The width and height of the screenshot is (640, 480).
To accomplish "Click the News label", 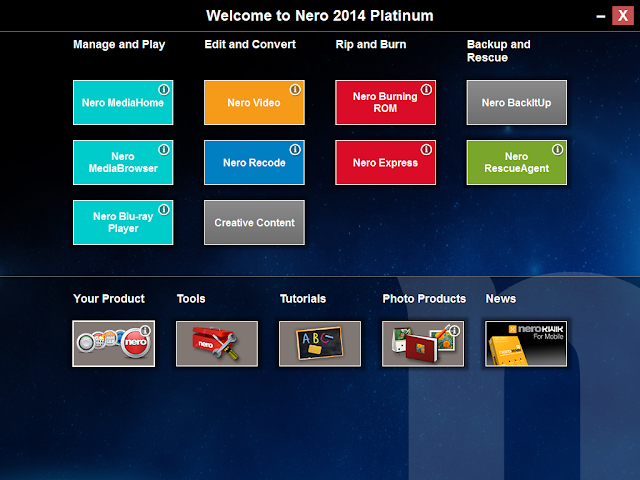I will coord(501,299).
